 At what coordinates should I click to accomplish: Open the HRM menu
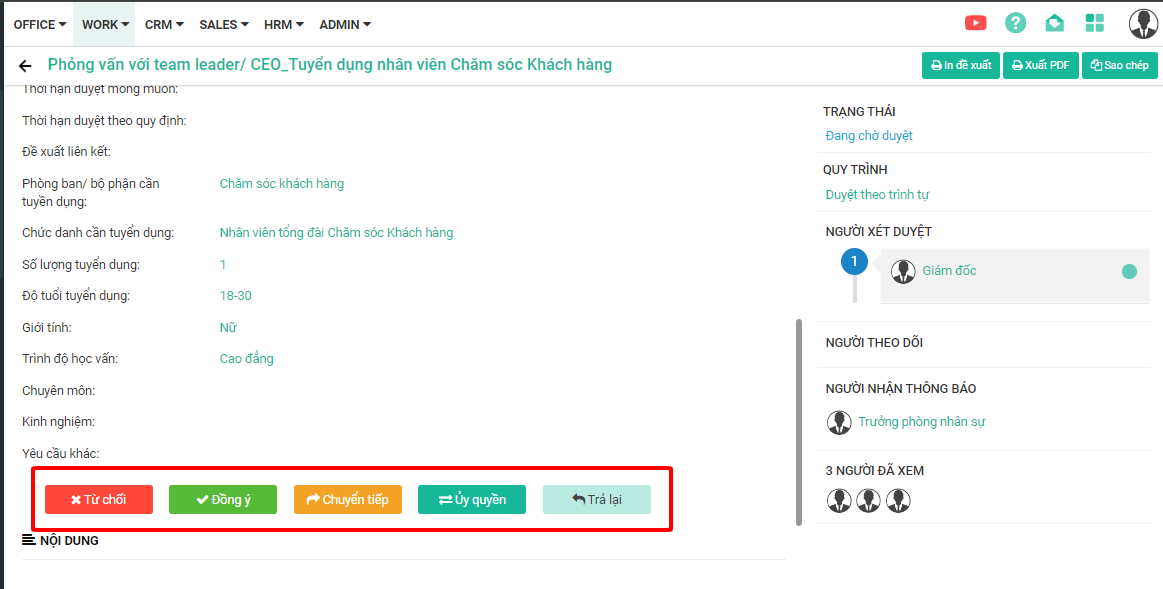(x=284, y=24)
